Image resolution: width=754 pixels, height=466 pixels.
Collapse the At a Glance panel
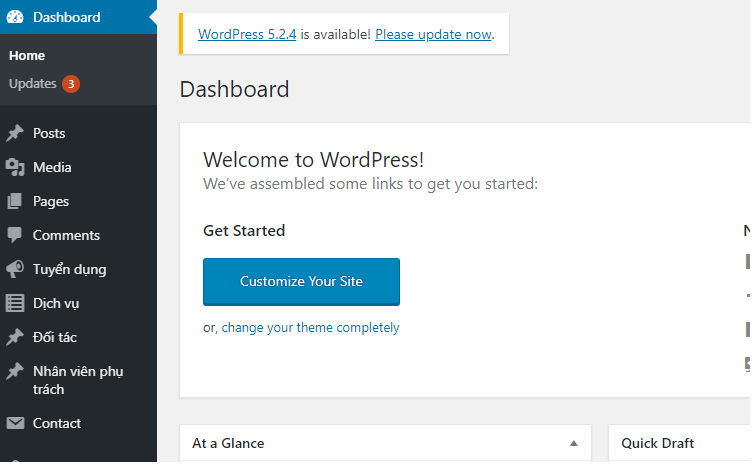[573, 443]
